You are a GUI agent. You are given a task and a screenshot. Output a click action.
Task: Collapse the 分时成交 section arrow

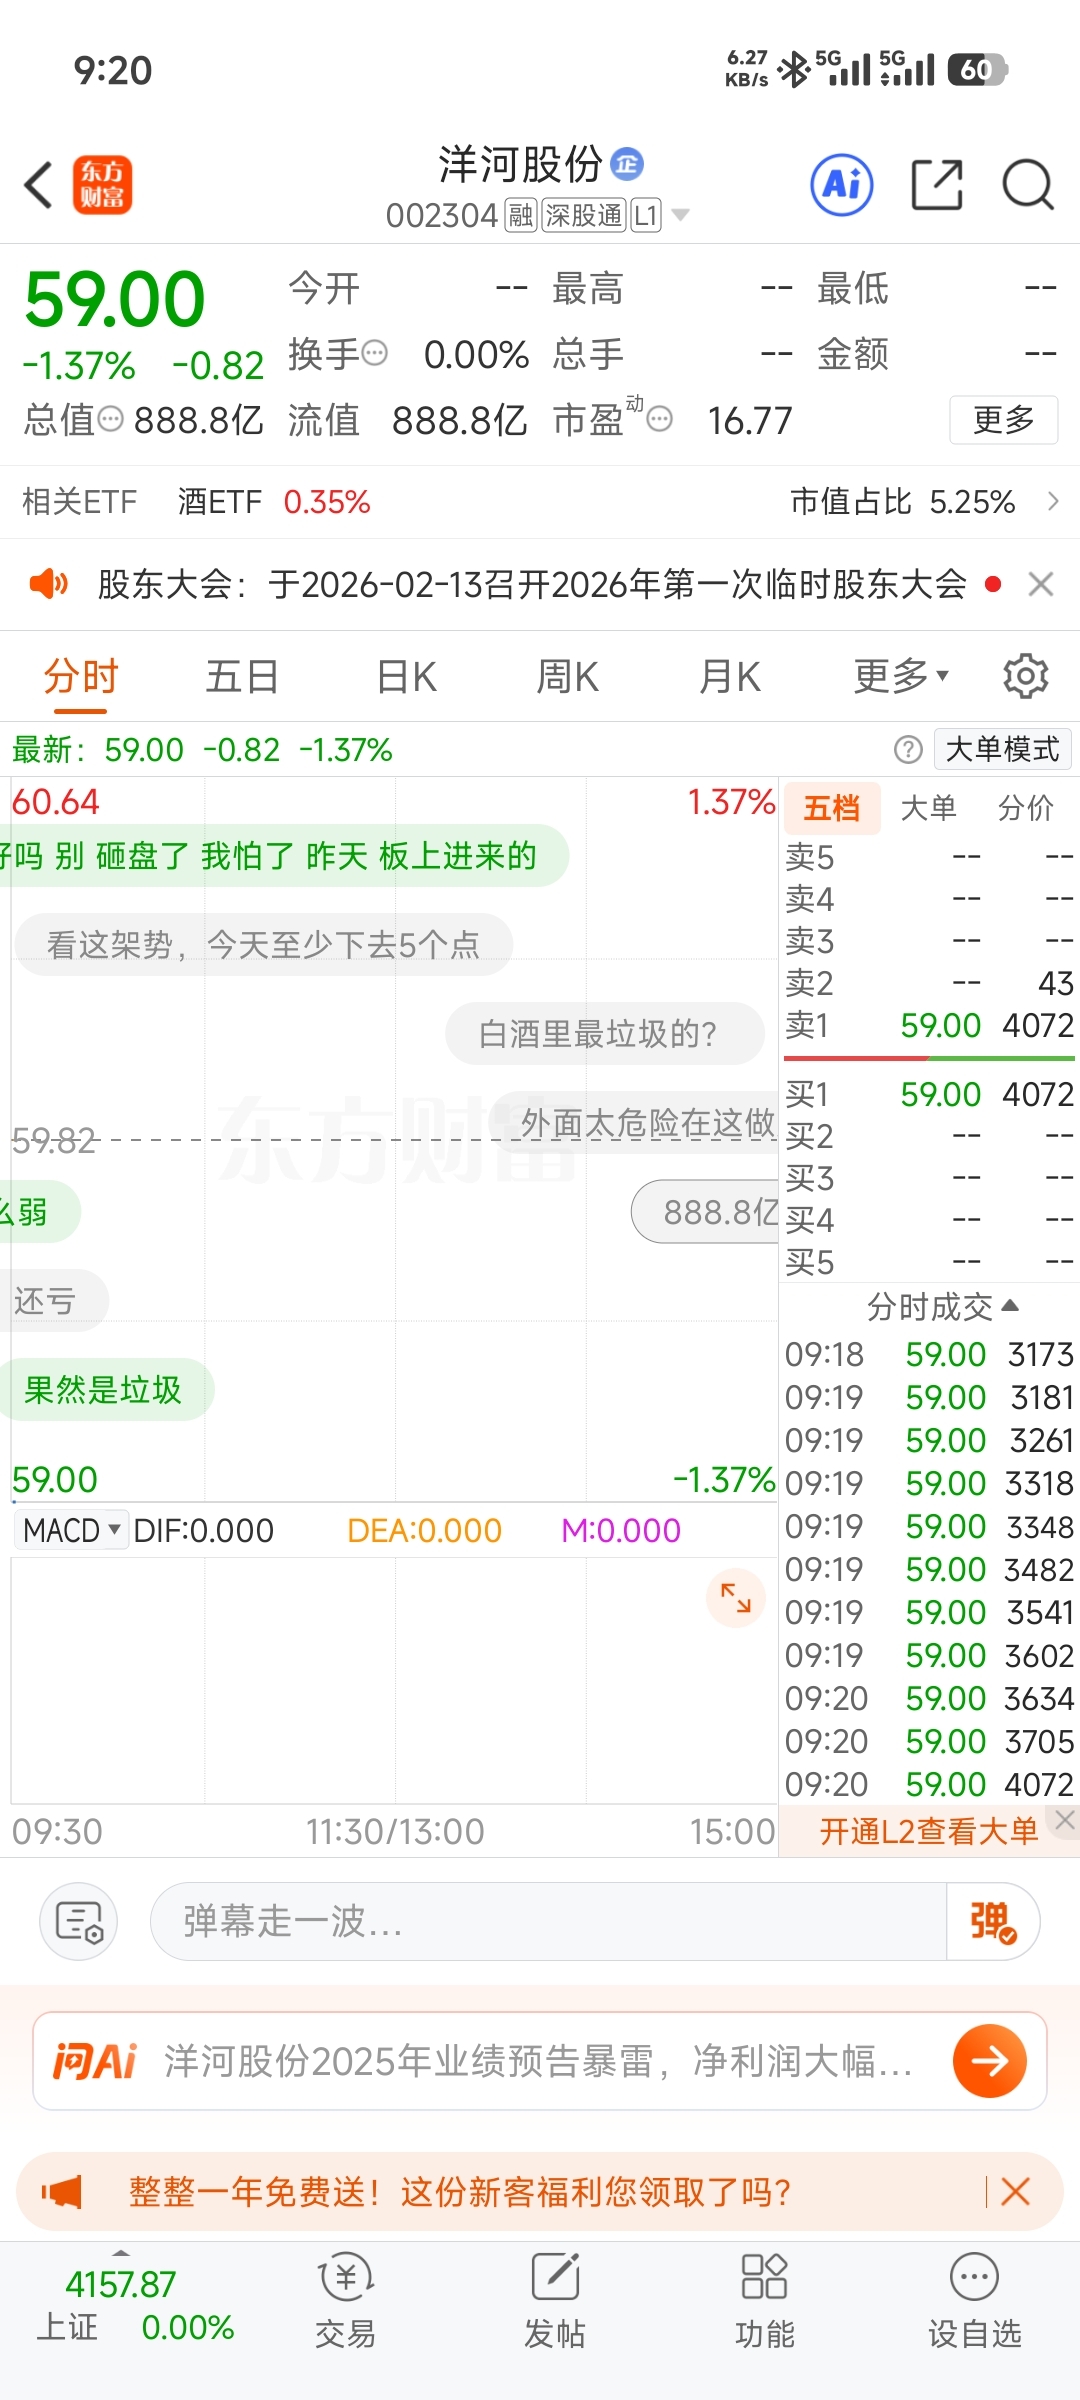pyautogui.click(x=1010, y=1305)
